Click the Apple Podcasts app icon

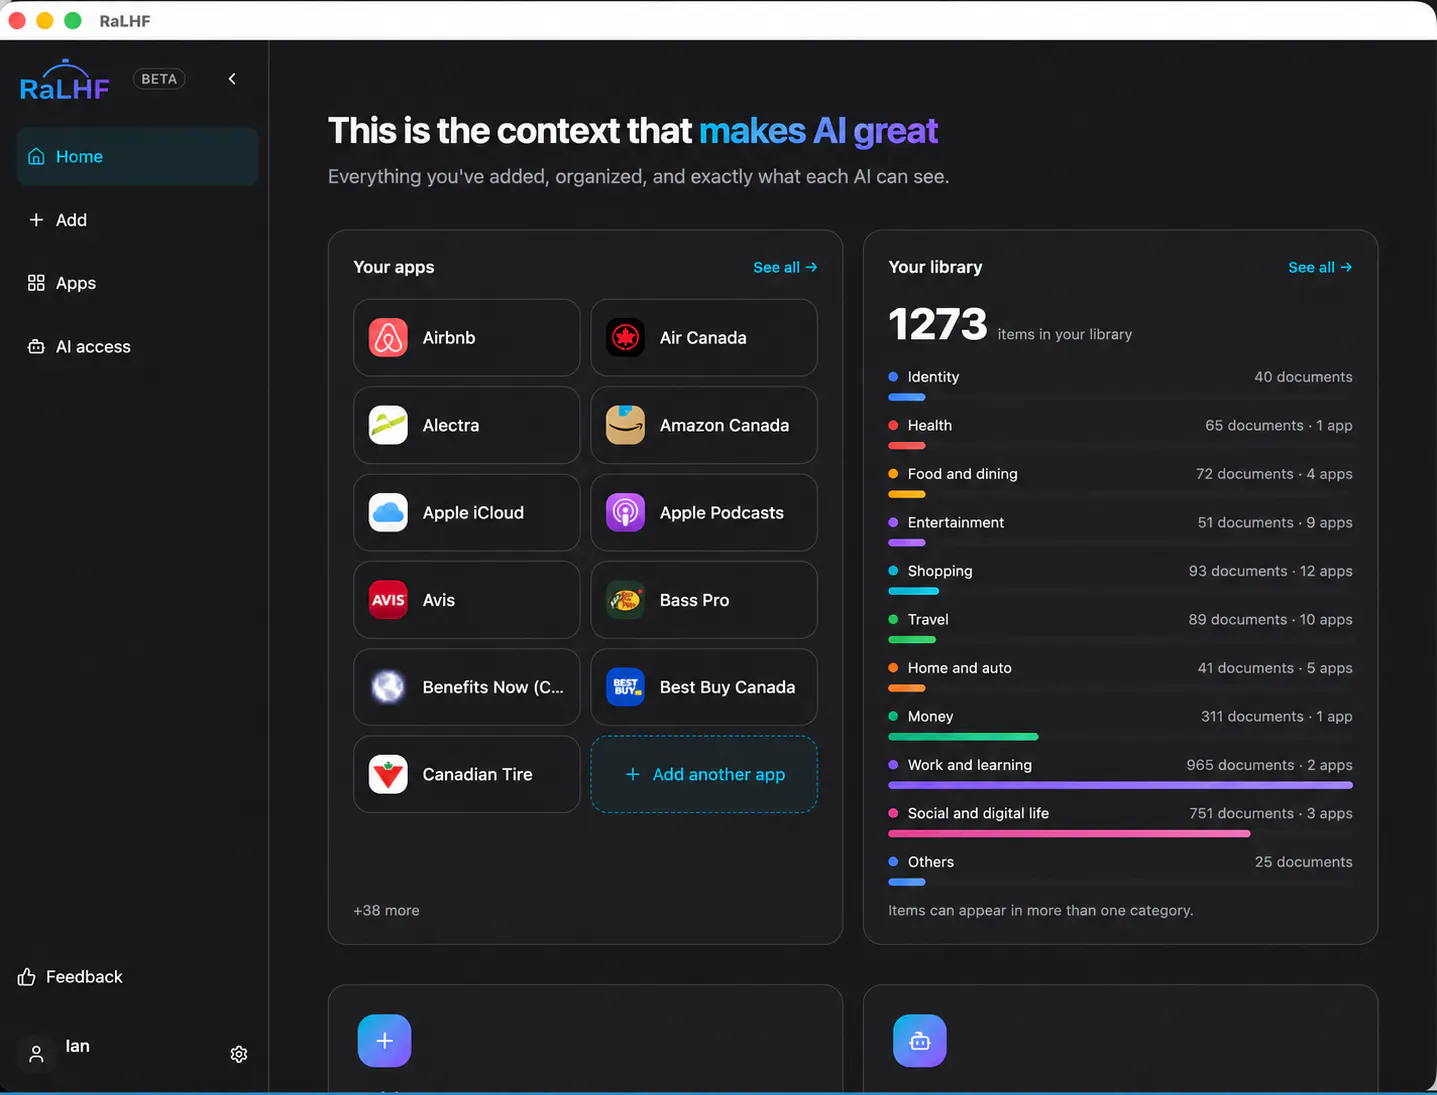coord(625,513)
